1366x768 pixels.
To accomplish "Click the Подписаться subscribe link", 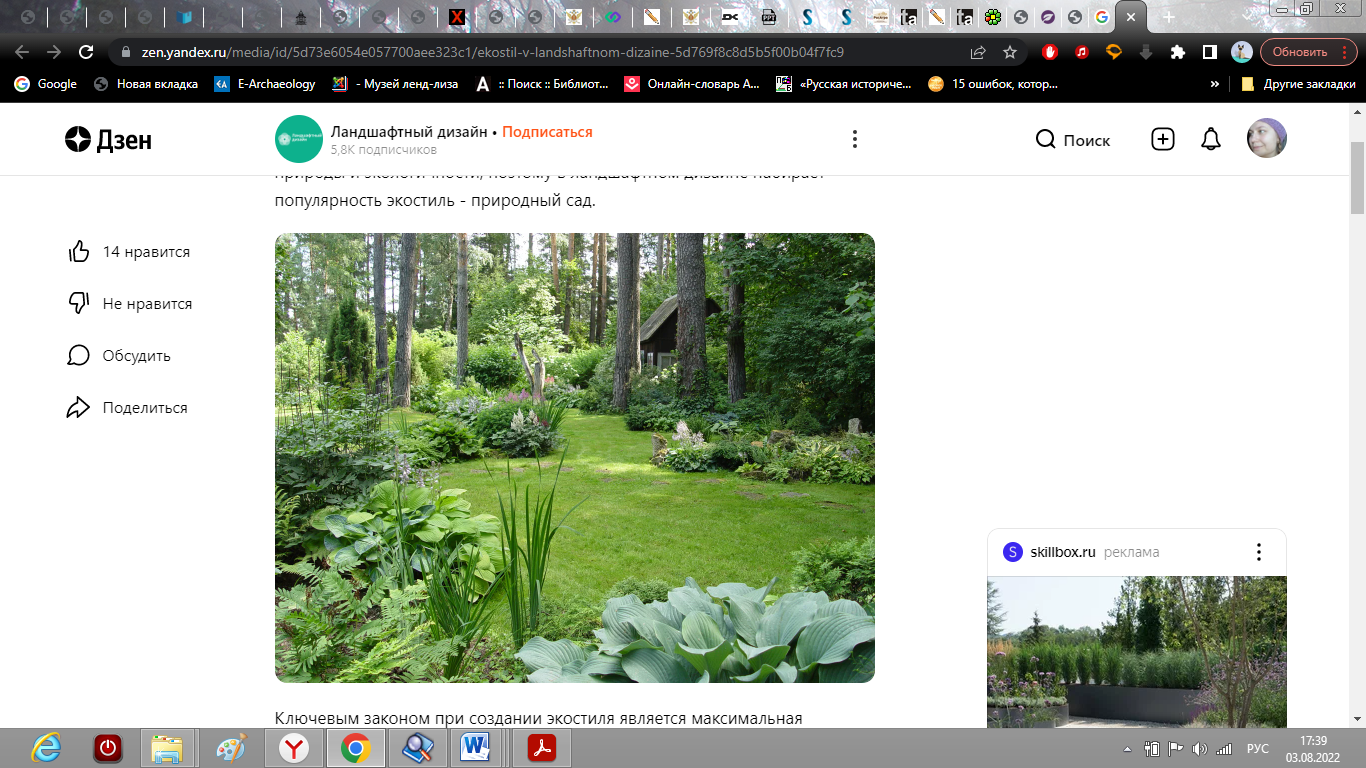I will coord(547,132).
